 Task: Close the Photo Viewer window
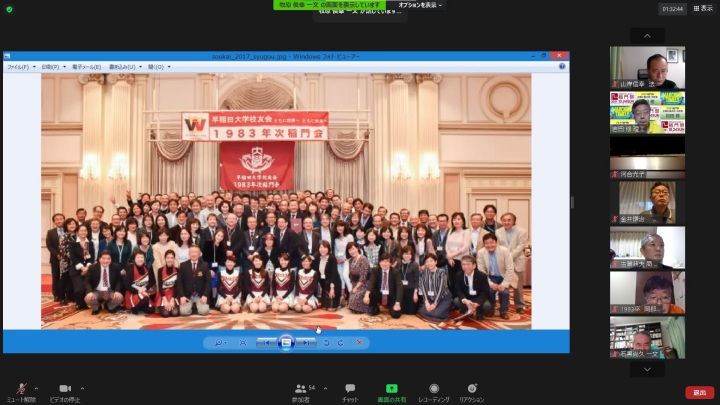click(x=559, y=56)
